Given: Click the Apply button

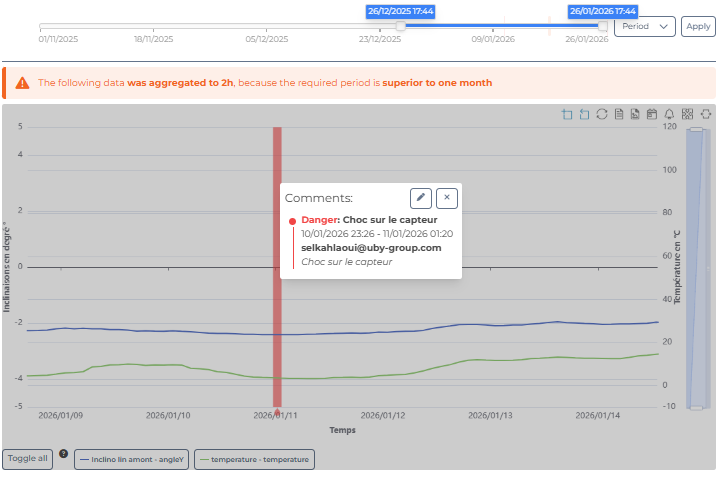Looking at the screenshot, I should pyautogui.click(x=697, y=27).
